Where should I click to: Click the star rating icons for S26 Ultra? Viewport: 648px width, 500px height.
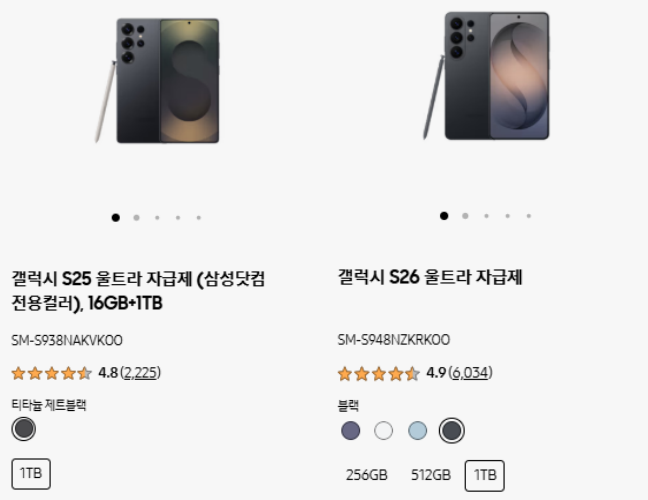[x=378, y=374]
